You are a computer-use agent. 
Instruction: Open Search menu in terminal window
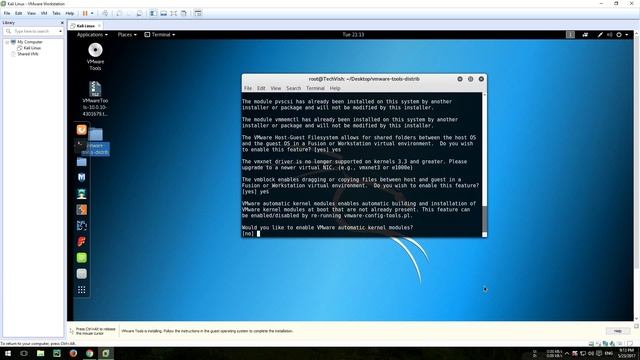pyautogui.click(x=293, y=88)
